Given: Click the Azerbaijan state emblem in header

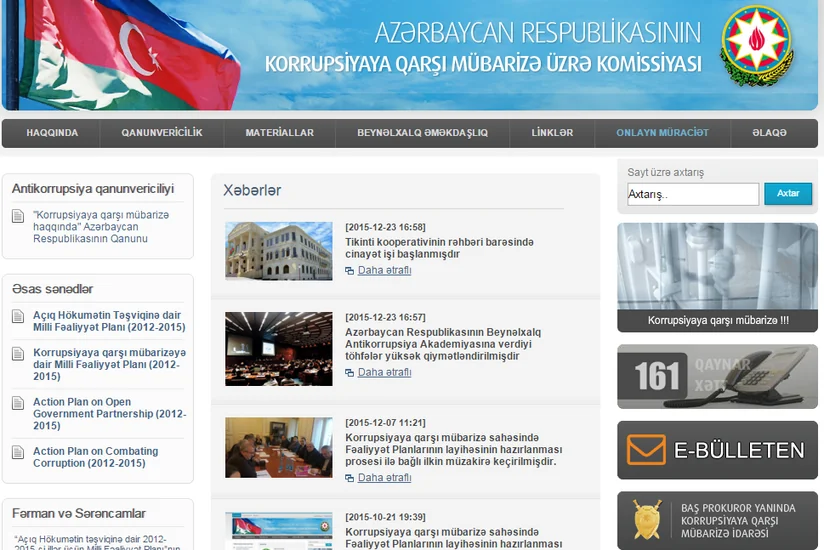Looking at the screenshot, I should (757, 46).
